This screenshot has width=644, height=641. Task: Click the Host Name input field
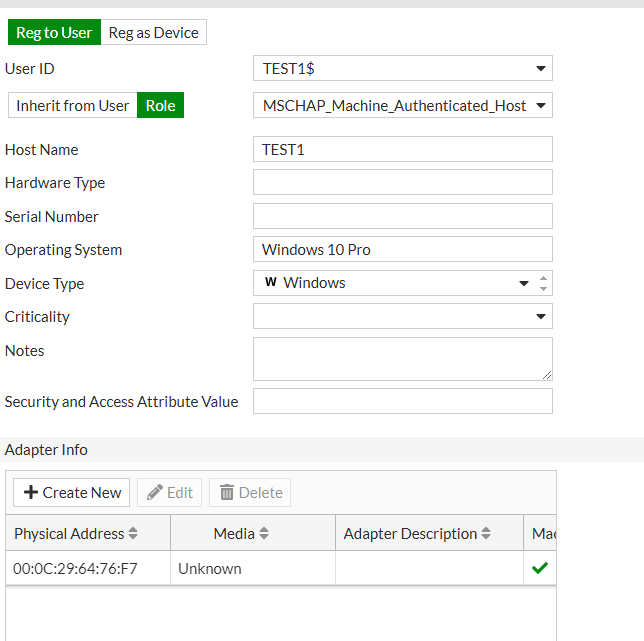click(402, 149)
